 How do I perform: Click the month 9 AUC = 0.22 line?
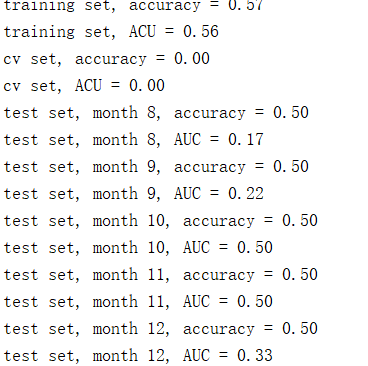click(x=133, y=194)
